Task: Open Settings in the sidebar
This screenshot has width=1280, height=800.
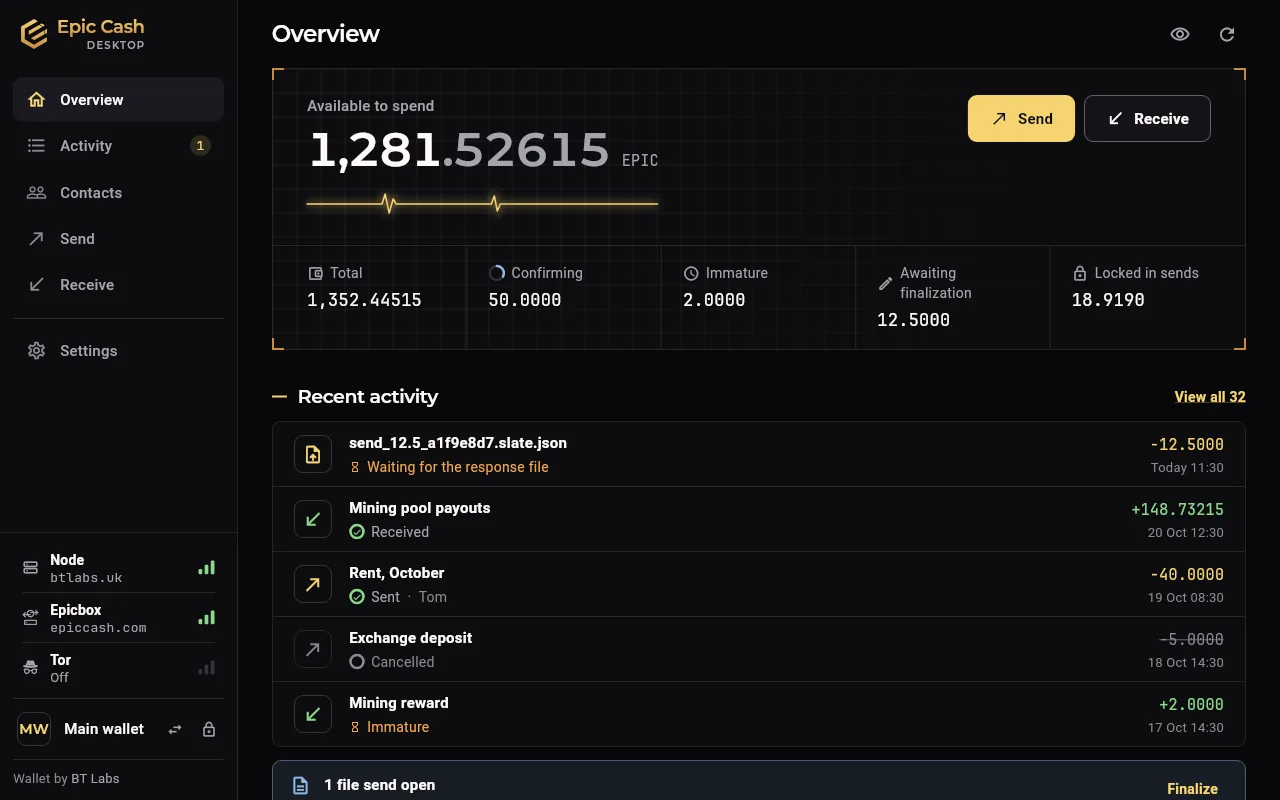Action: point(118,351)
